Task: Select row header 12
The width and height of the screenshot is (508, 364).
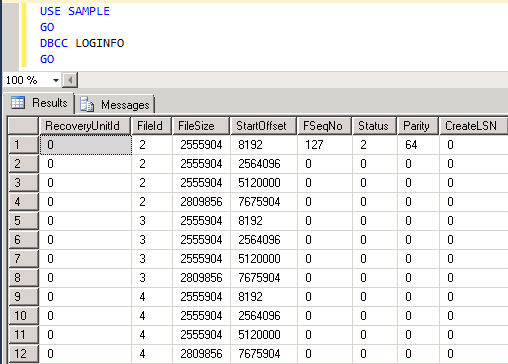Action: pos(23,354)
